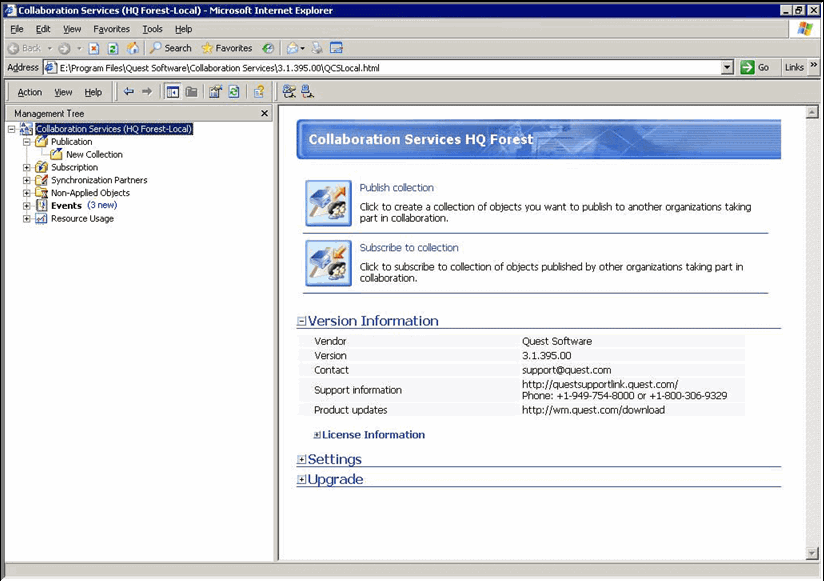Viewport: 824px width, 581px height.
Task: Click the refresh icon in application toolbar
Action: click(x=233, y=92)
